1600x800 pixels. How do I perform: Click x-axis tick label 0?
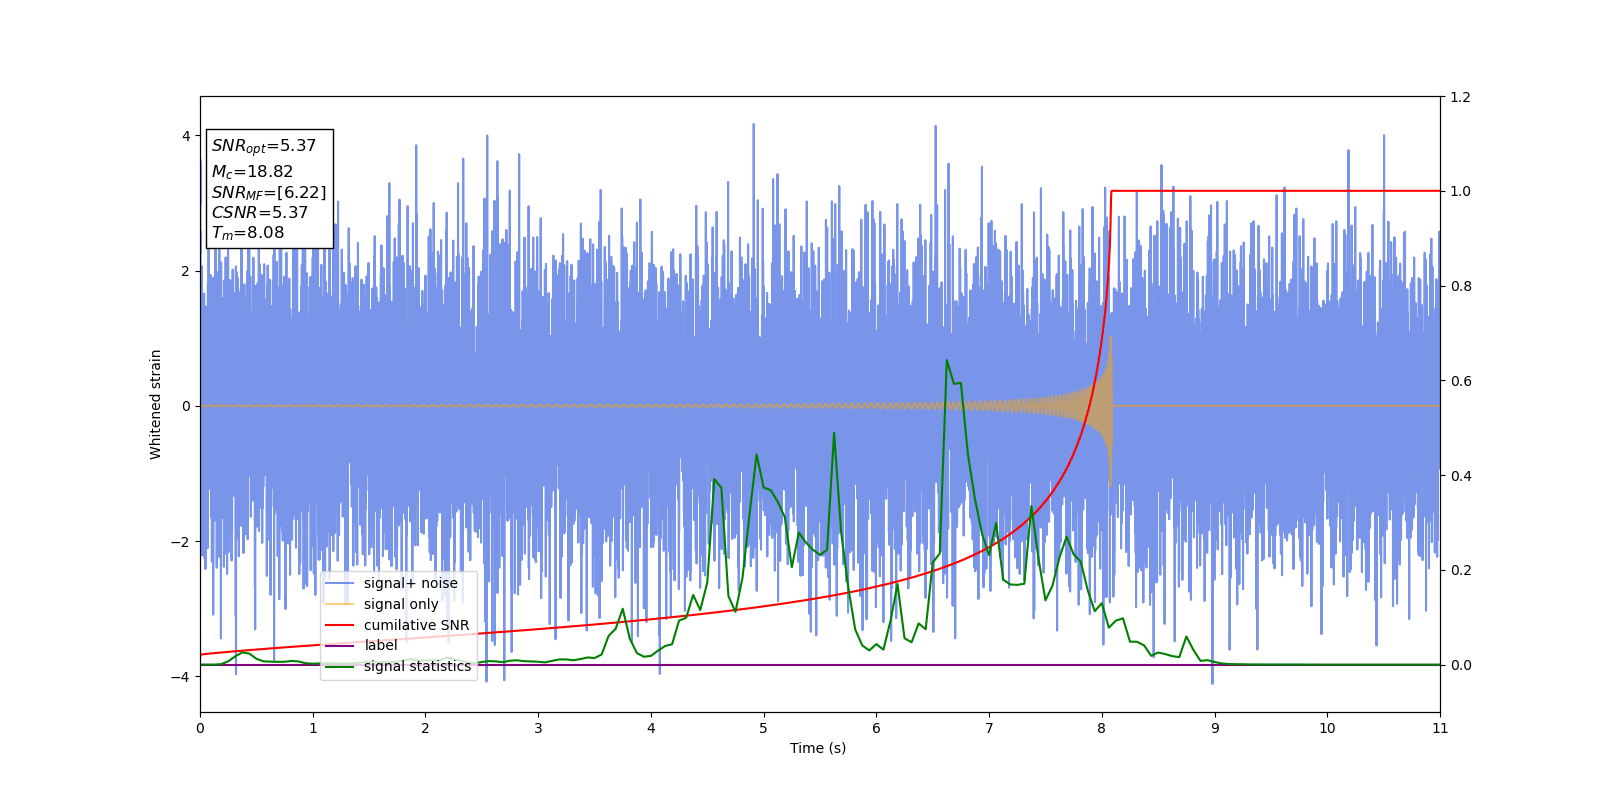point(200,728)
